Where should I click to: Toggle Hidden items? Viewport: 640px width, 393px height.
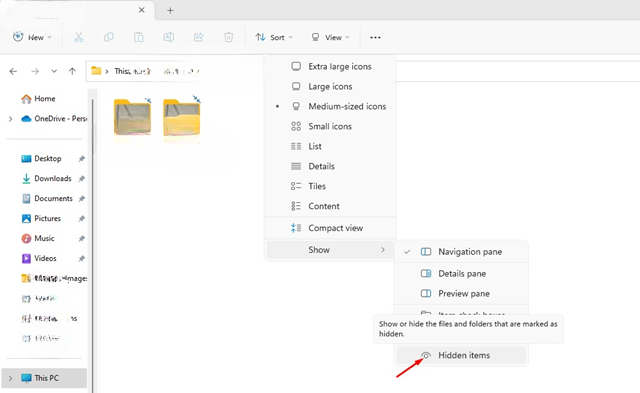(x=461, y=355)
